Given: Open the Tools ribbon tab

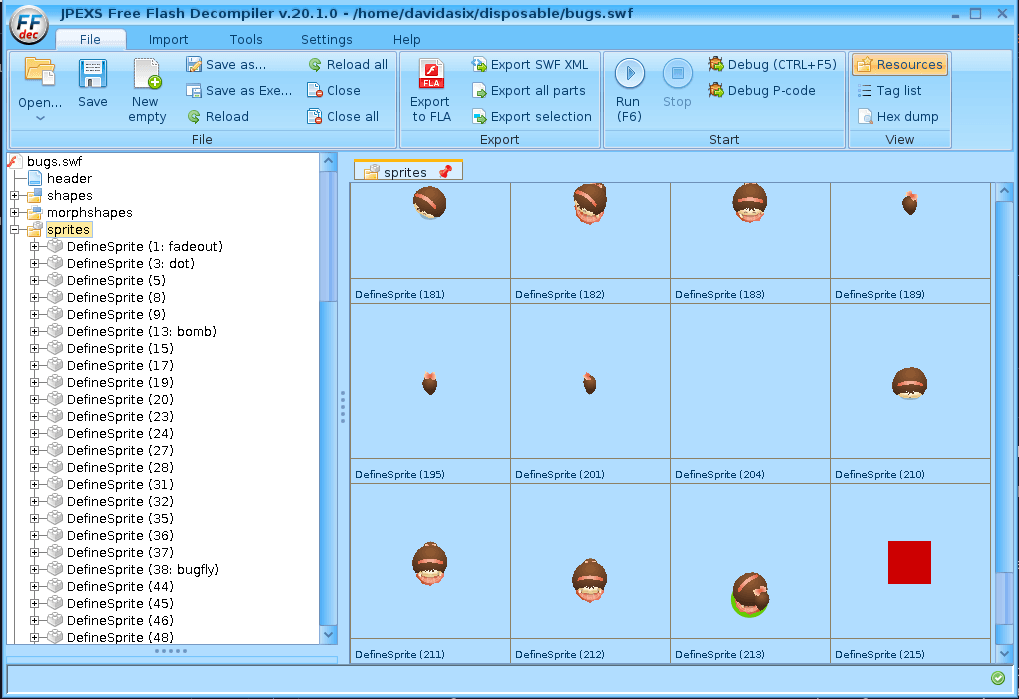Looking at the screenshot, I should (x=246, y=40).
